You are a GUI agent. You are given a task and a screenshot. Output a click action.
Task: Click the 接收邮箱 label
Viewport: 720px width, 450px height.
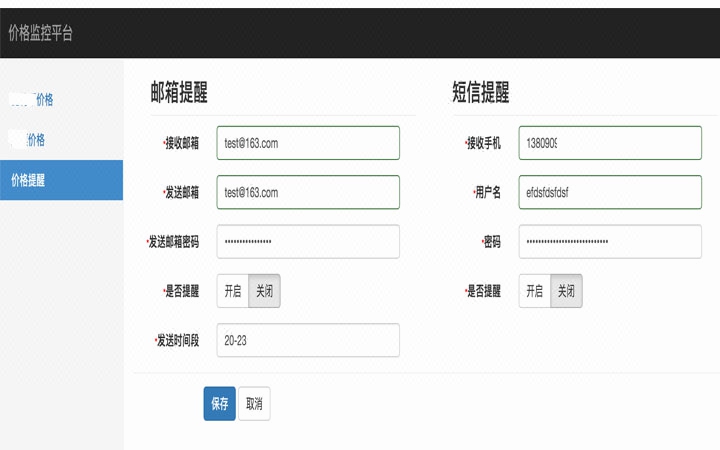(x=181, y=143)
